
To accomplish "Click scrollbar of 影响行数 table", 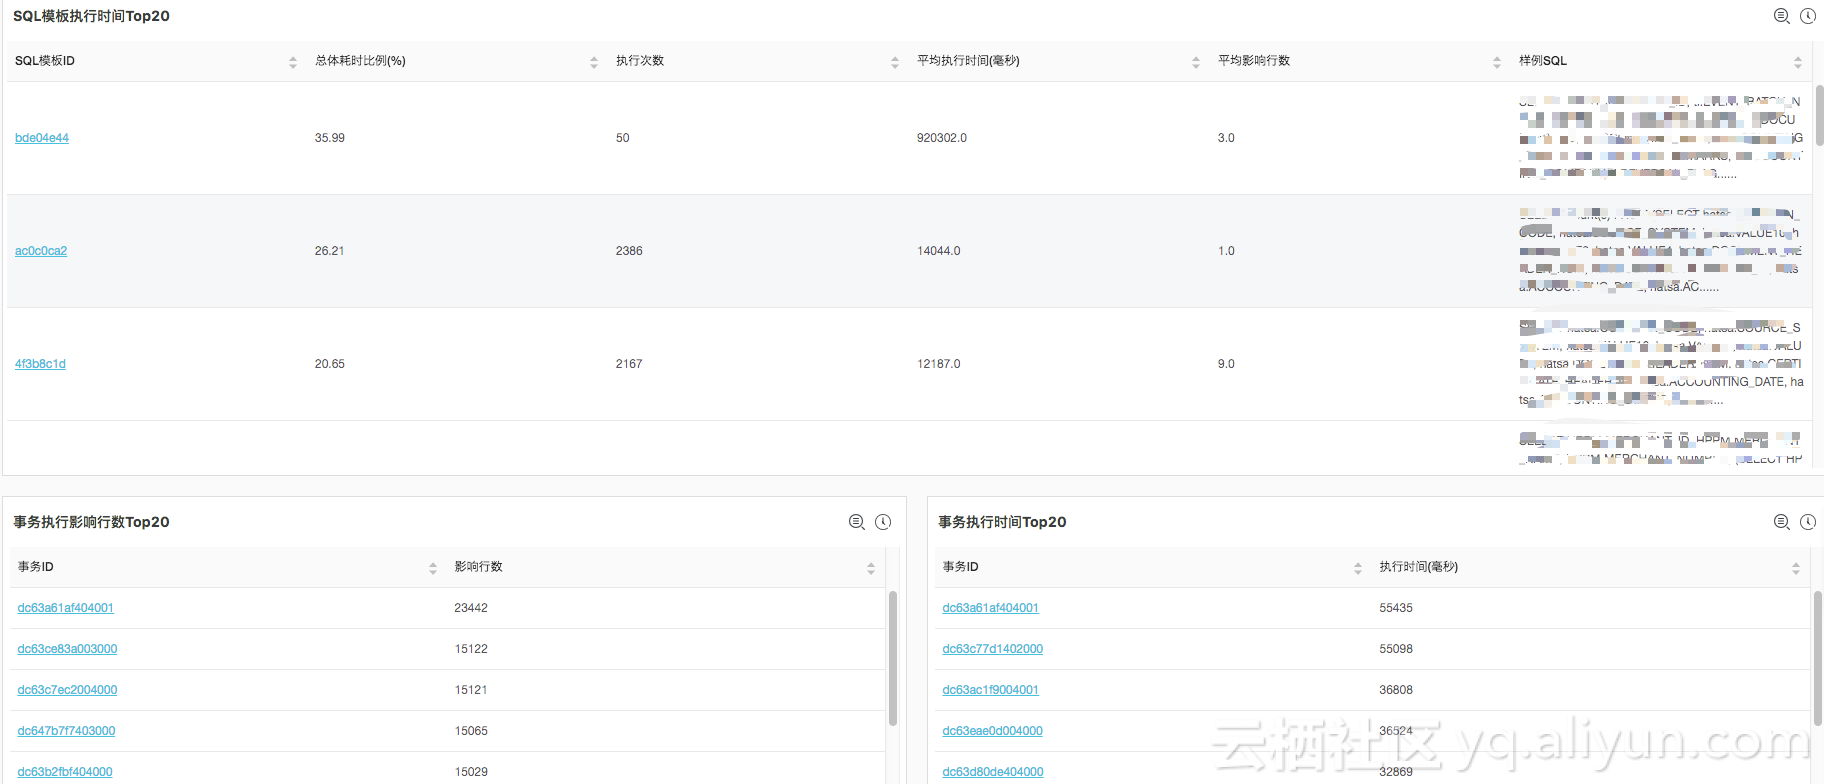I will tap(893, 658).
